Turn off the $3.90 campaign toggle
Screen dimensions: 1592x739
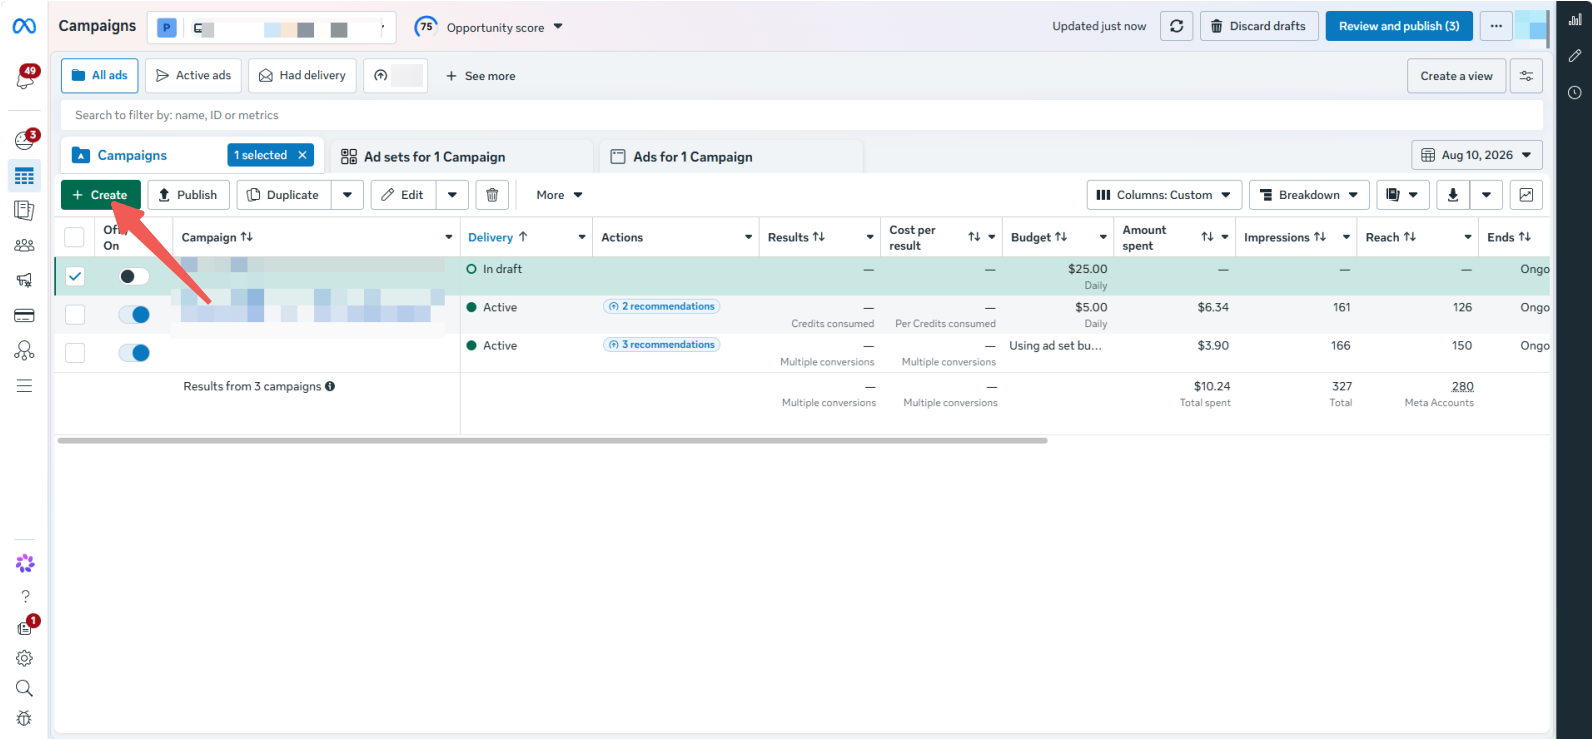click(x=134, y=352)
